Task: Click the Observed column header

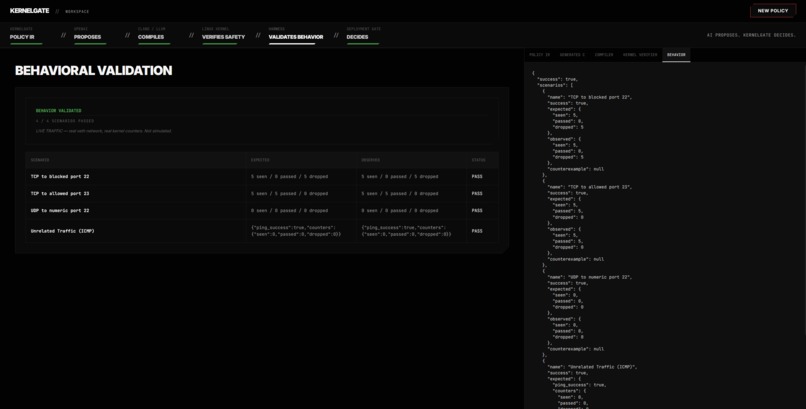Action: click(x=371, y=160)
